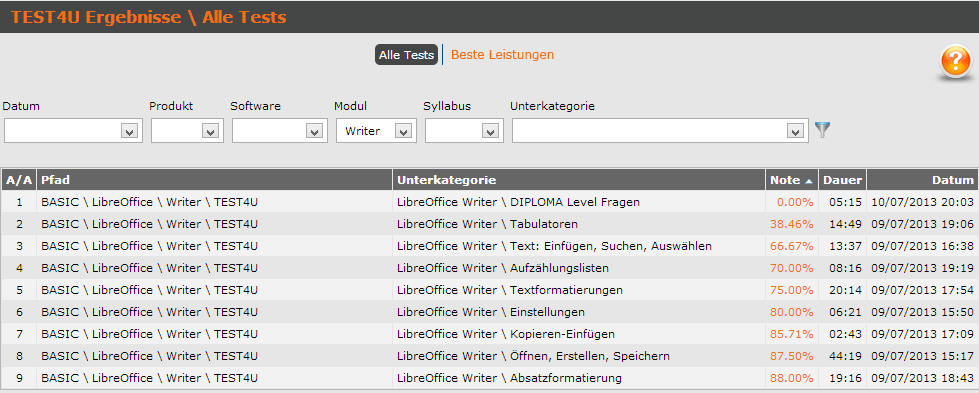This screenshot has width=979, height=393.
Task: Select the Einstellungen subcategory cell
Action: pyautogui.click(x=579, y=312)
